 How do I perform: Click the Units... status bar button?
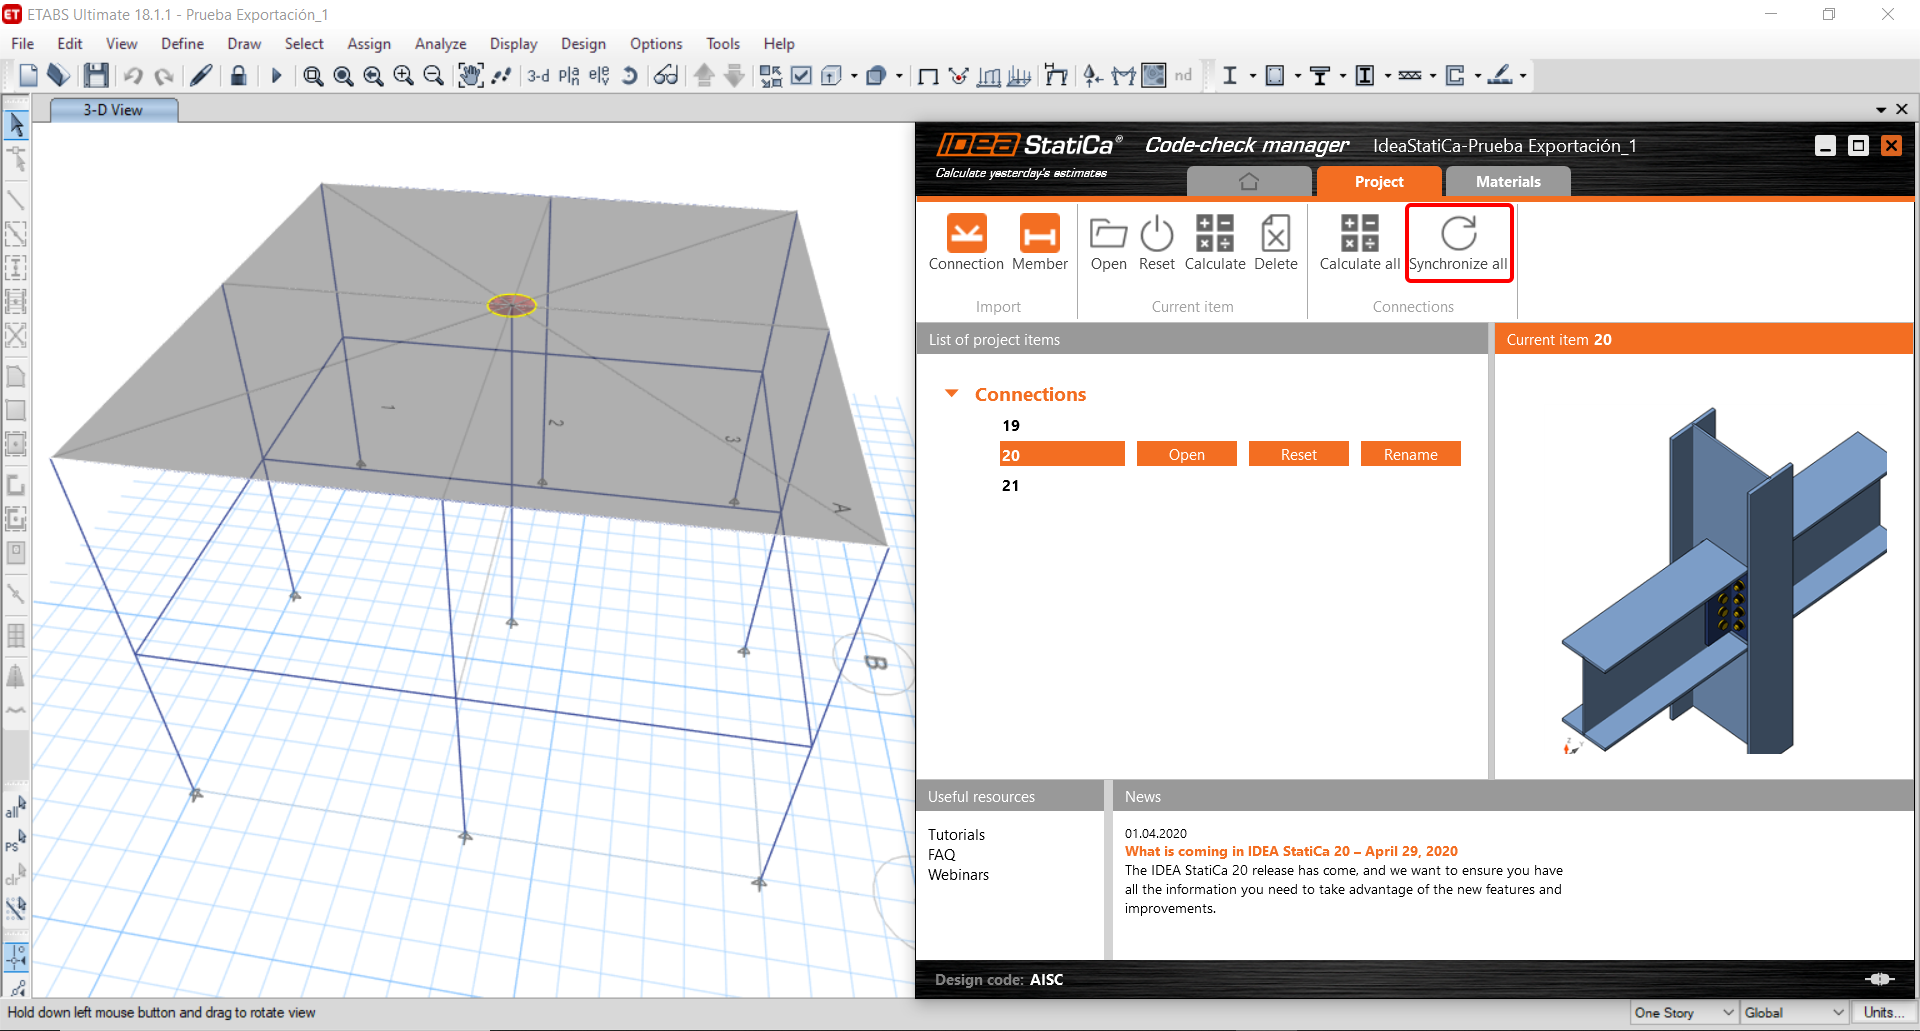[x=1883, y=1013]
